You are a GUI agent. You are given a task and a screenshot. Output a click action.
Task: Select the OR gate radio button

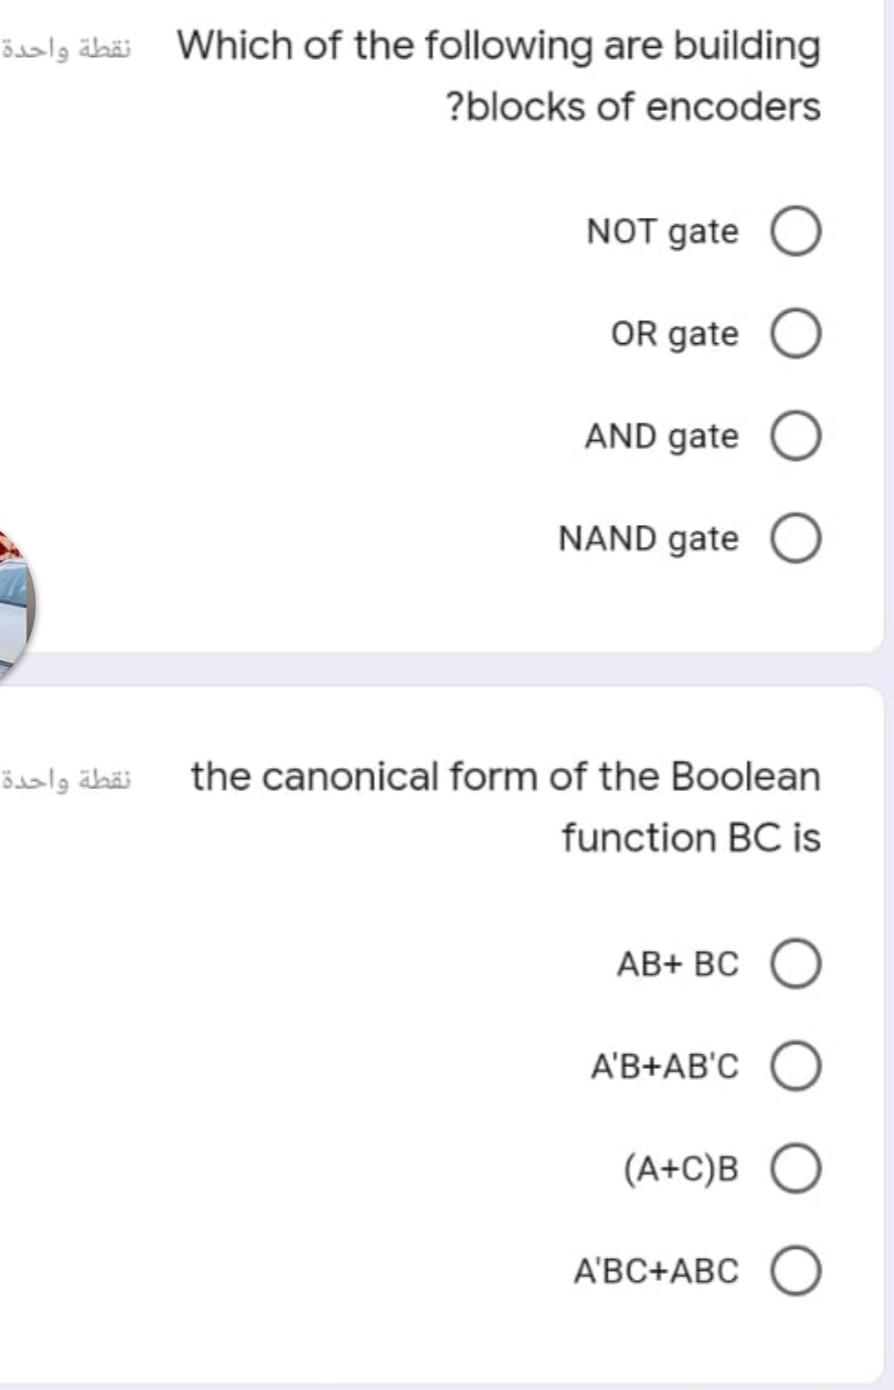pos(796,334)
